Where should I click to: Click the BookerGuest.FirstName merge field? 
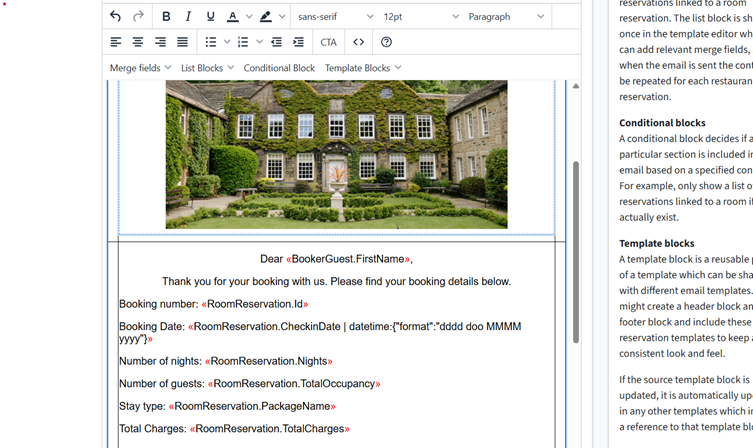point(348,259)
